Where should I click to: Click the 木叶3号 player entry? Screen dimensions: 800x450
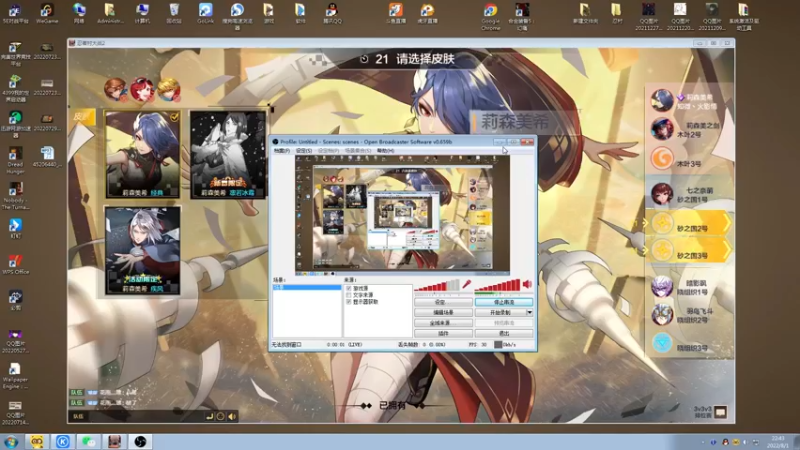click(689, 159)
